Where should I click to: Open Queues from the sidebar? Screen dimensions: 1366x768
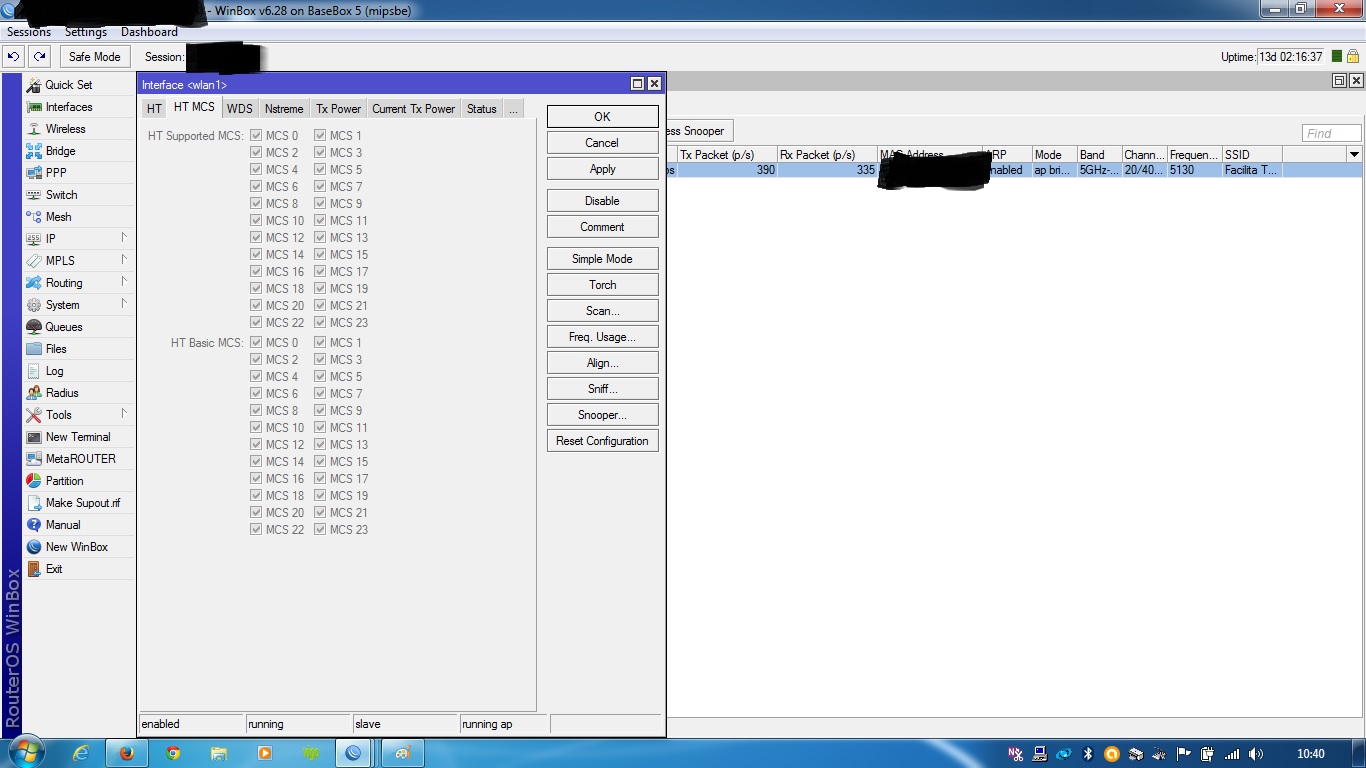click(x=63, y=327)
